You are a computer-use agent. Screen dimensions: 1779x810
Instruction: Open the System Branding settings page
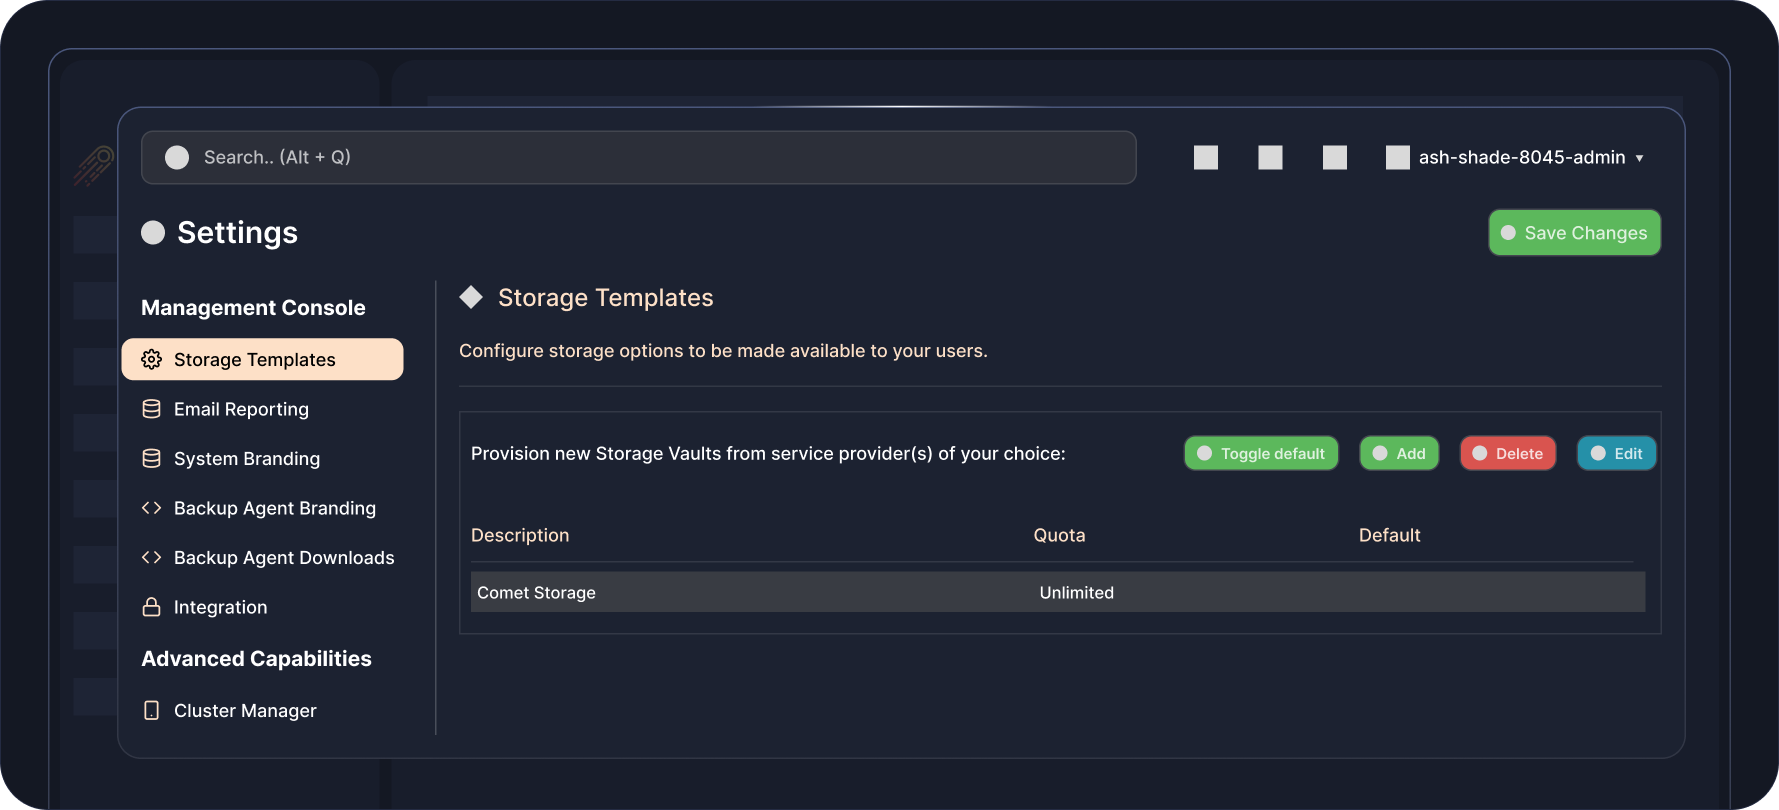coord(246,459)
